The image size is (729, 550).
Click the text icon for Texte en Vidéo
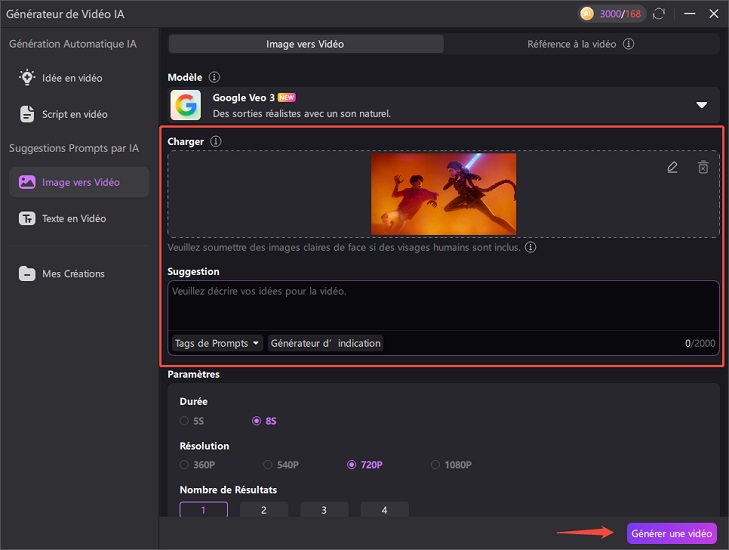pos(27,218)
